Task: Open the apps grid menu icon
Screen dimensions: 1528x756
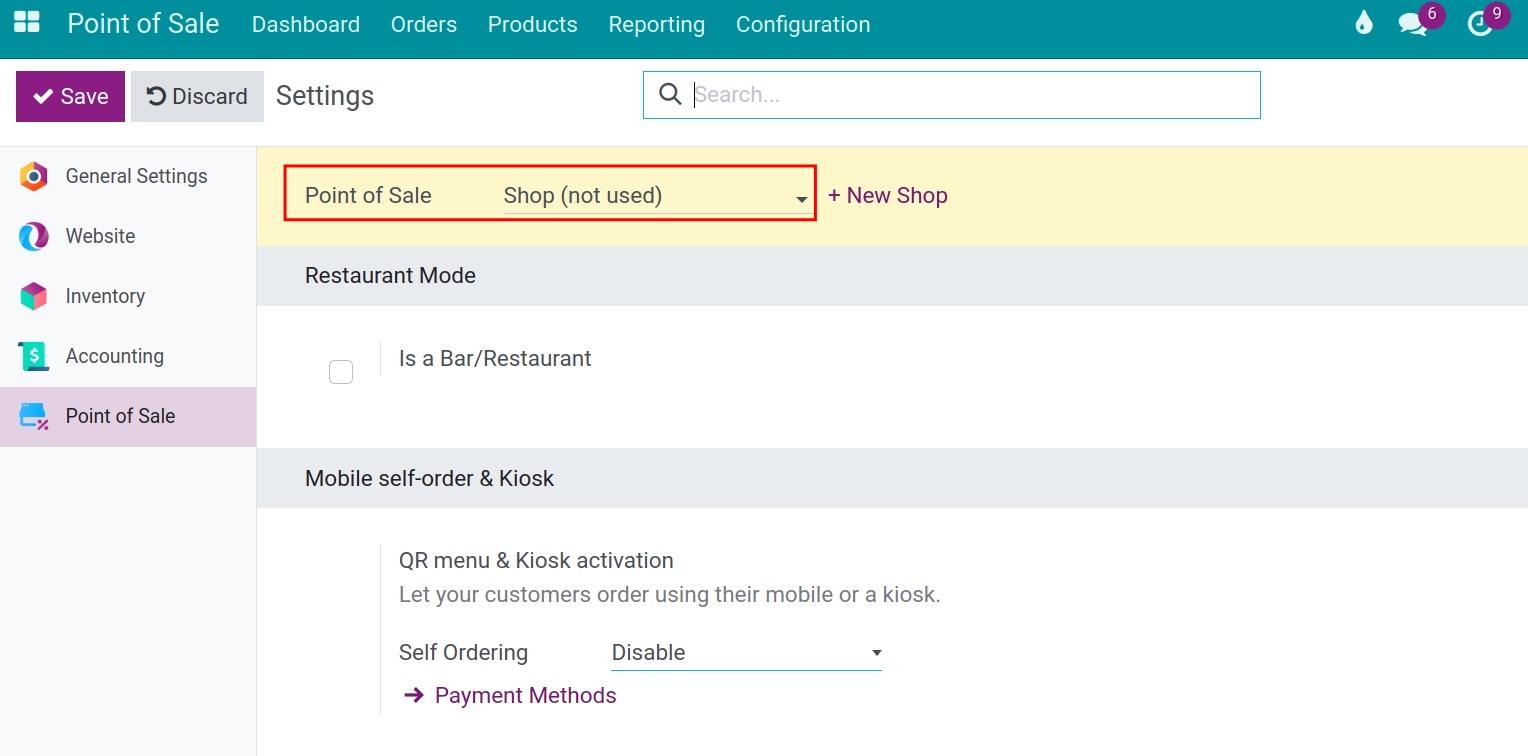Action: click(x=27, y=23)
